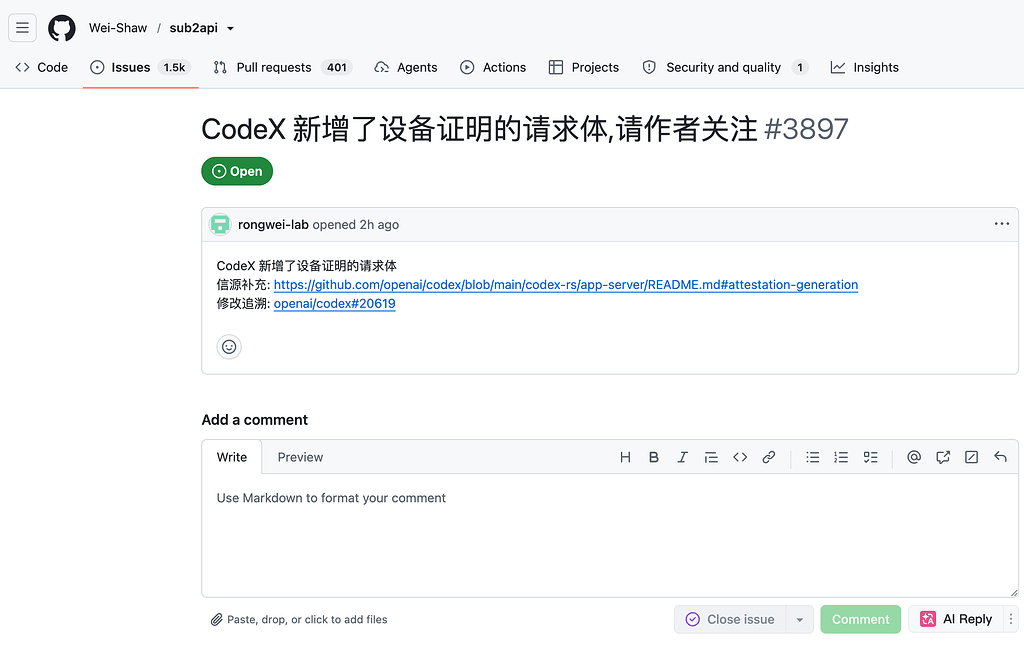Expand the Close issue options dropdown

[x=799, y=619]
